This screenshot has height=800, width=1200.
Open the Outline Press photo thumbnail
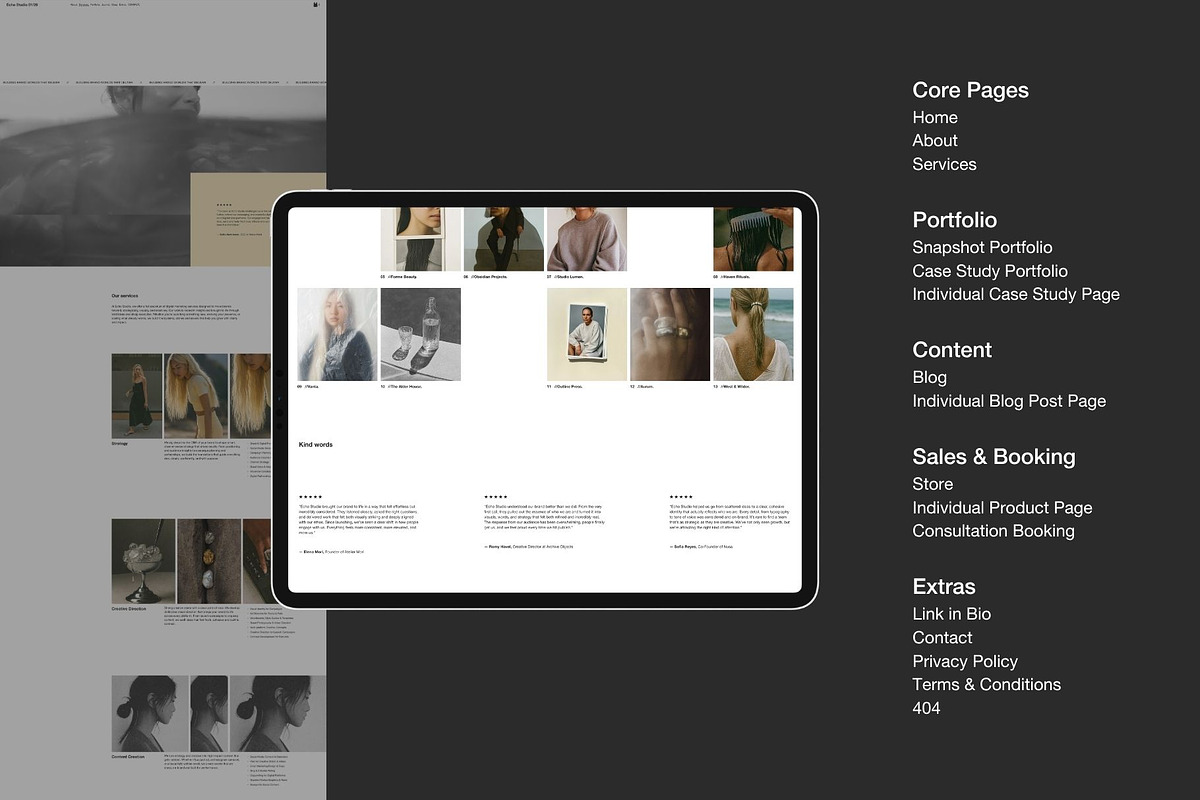pyautogui.click(x=587, y=334)
